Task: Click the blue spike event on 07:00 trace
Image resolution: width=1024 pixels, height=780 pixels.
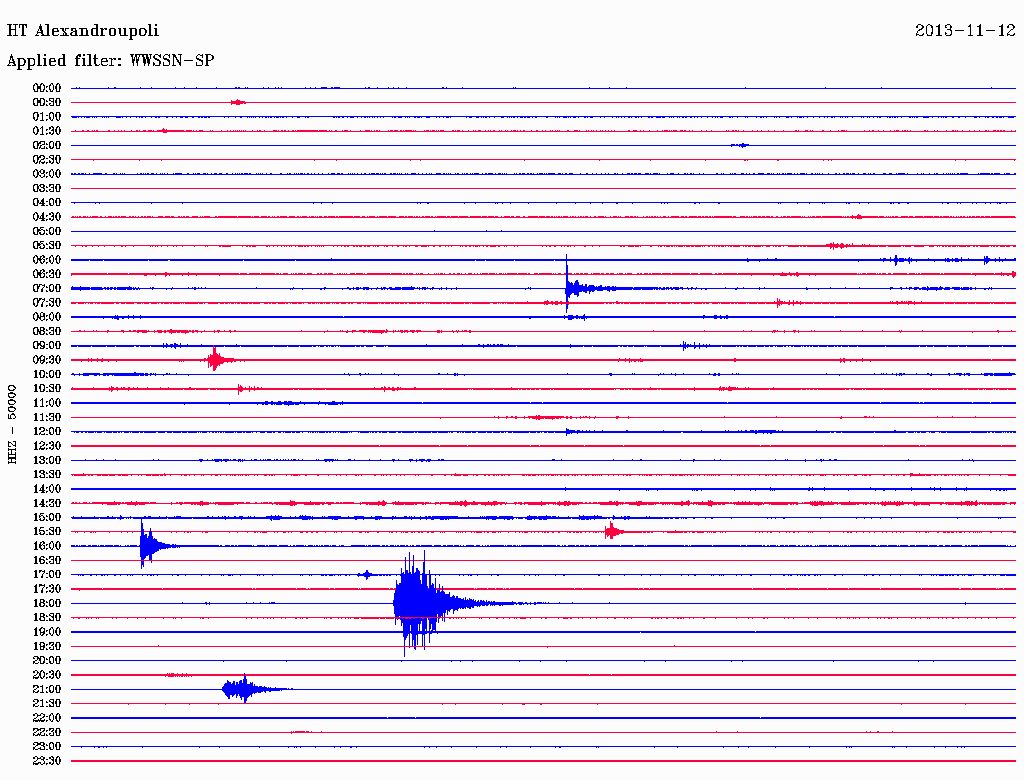Action: pos(575,287)
